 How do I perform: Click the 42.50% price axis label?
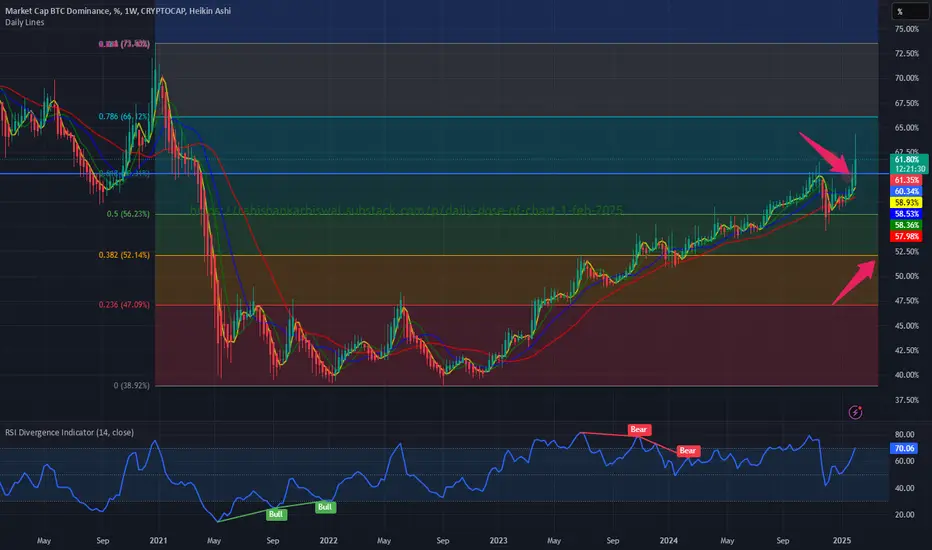coord(907,350)
